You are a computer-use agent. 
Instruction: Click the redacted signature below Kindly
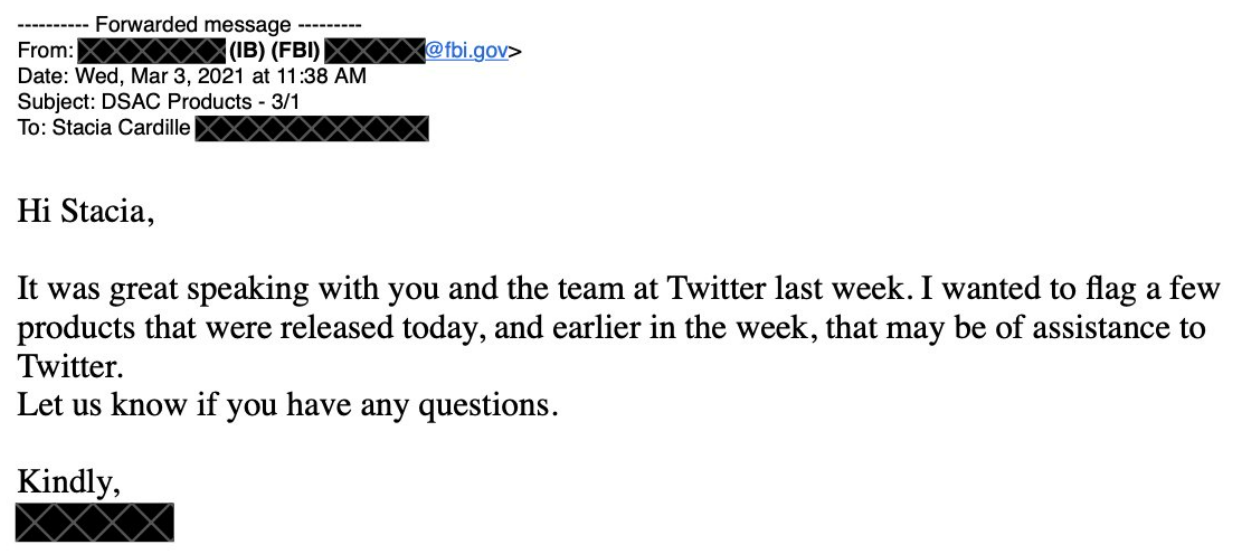[x=95, y=523]
